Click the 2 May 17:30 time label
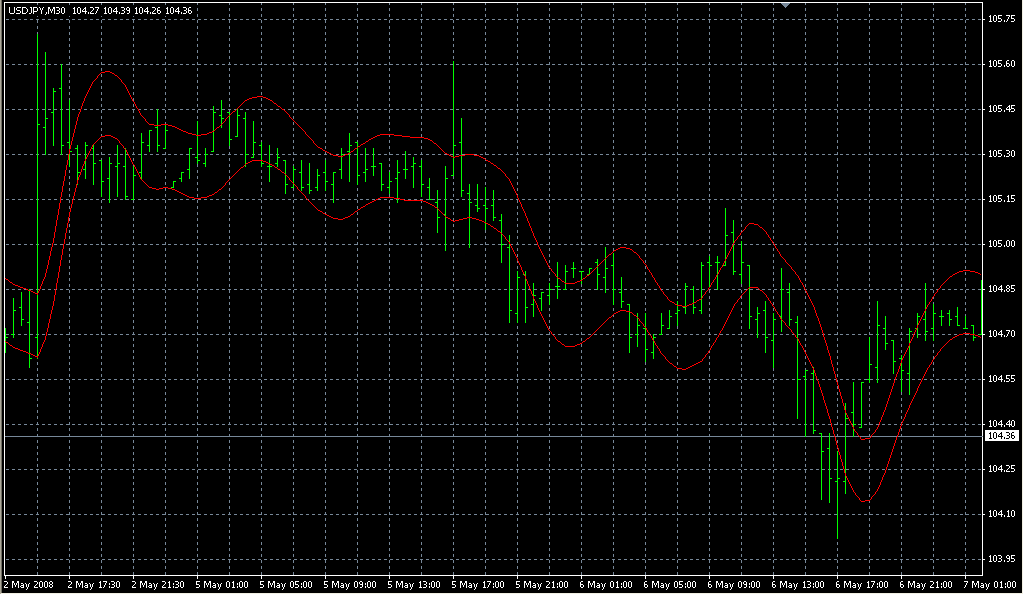Viewport: 1024px width, 594px height. pyautogui.click(x=94, y=583)
